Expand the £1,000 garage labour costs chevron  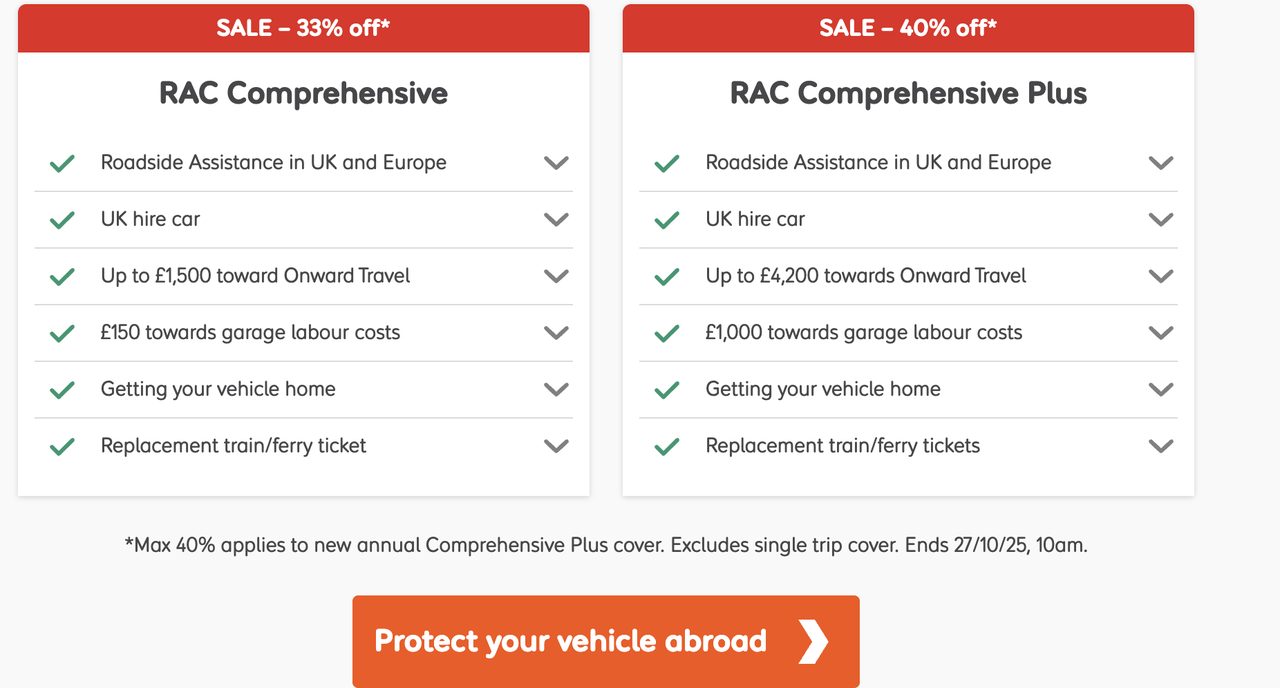(x=1161, y=332)
